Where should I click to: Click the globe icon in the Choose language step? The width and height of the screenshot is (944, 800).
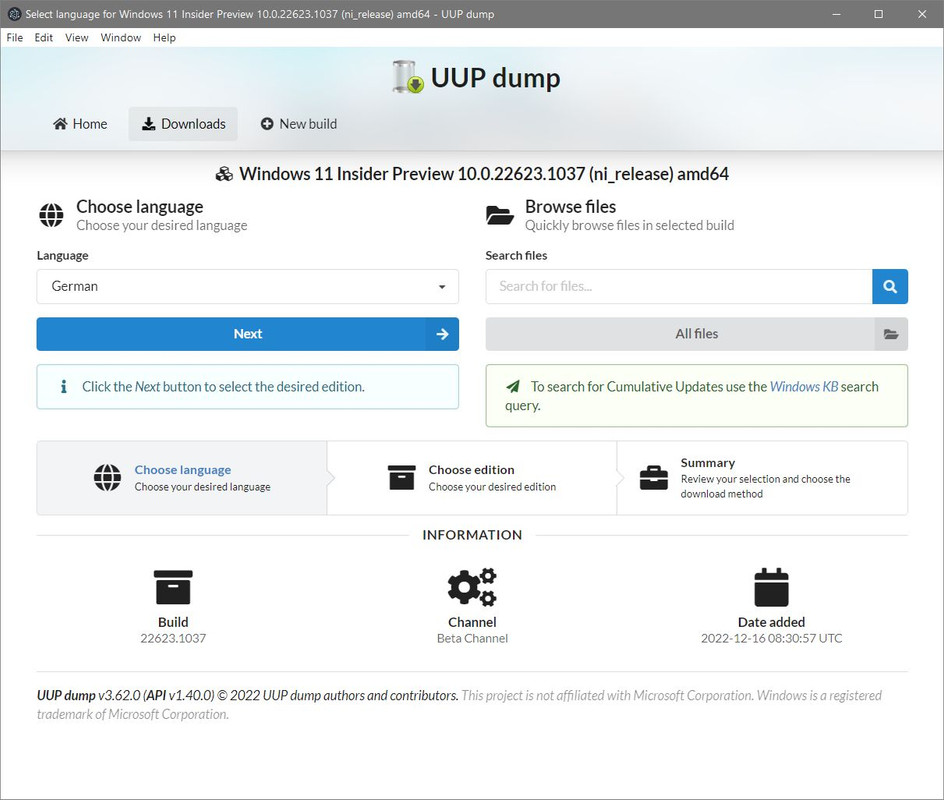pos(107,477)
